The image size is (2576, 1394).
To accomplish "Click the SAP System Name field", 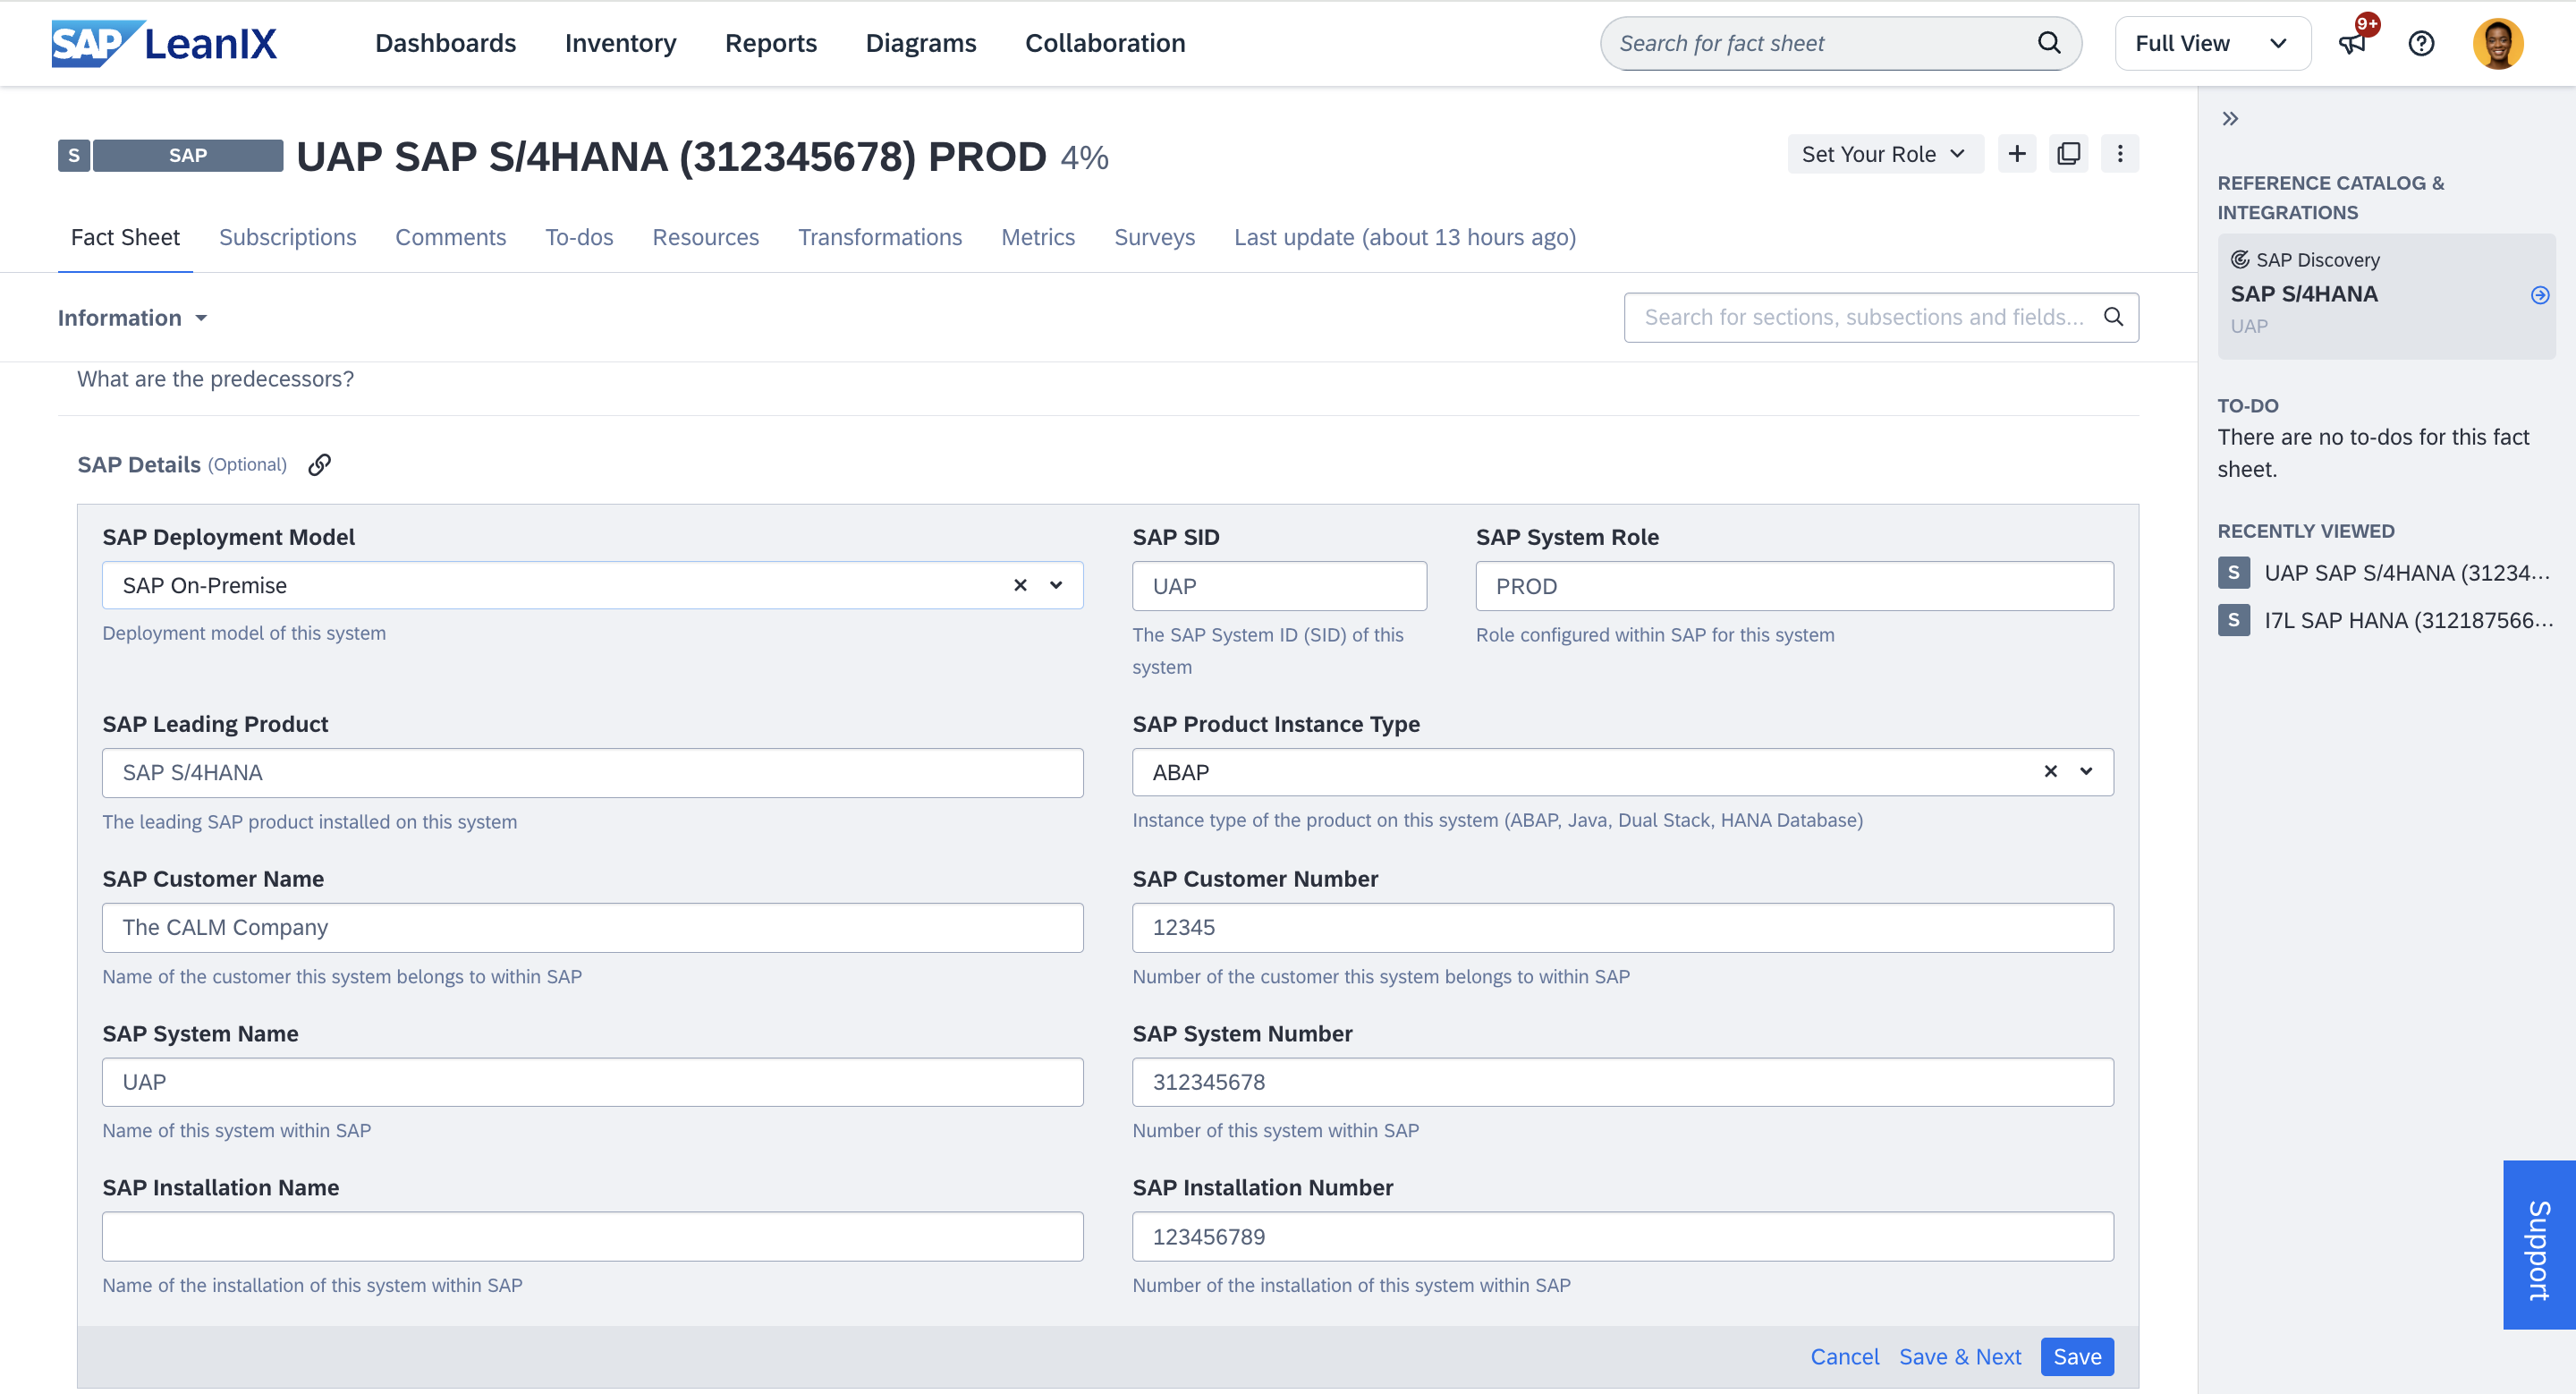I will coord(592,1082).
